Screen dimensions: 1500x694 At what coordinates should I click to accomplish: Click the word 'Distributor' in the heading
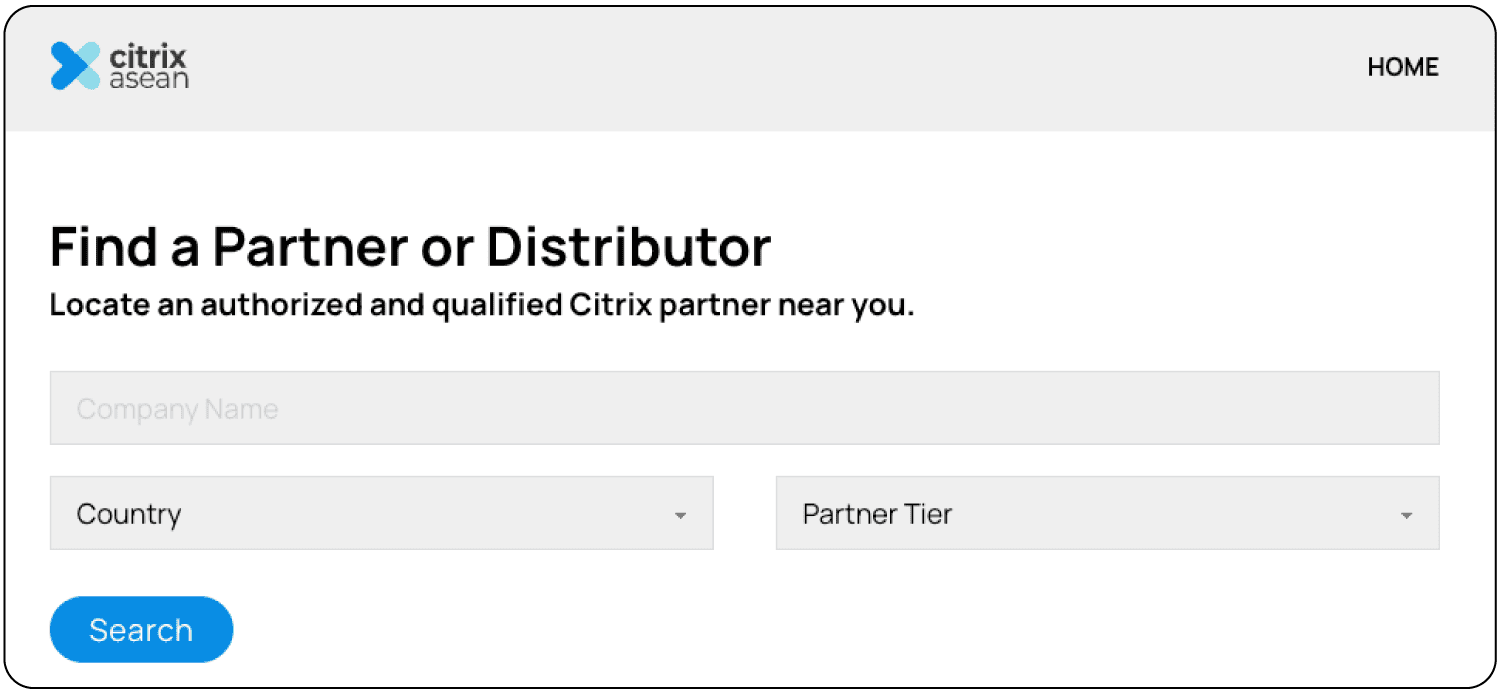pos(629,246)
